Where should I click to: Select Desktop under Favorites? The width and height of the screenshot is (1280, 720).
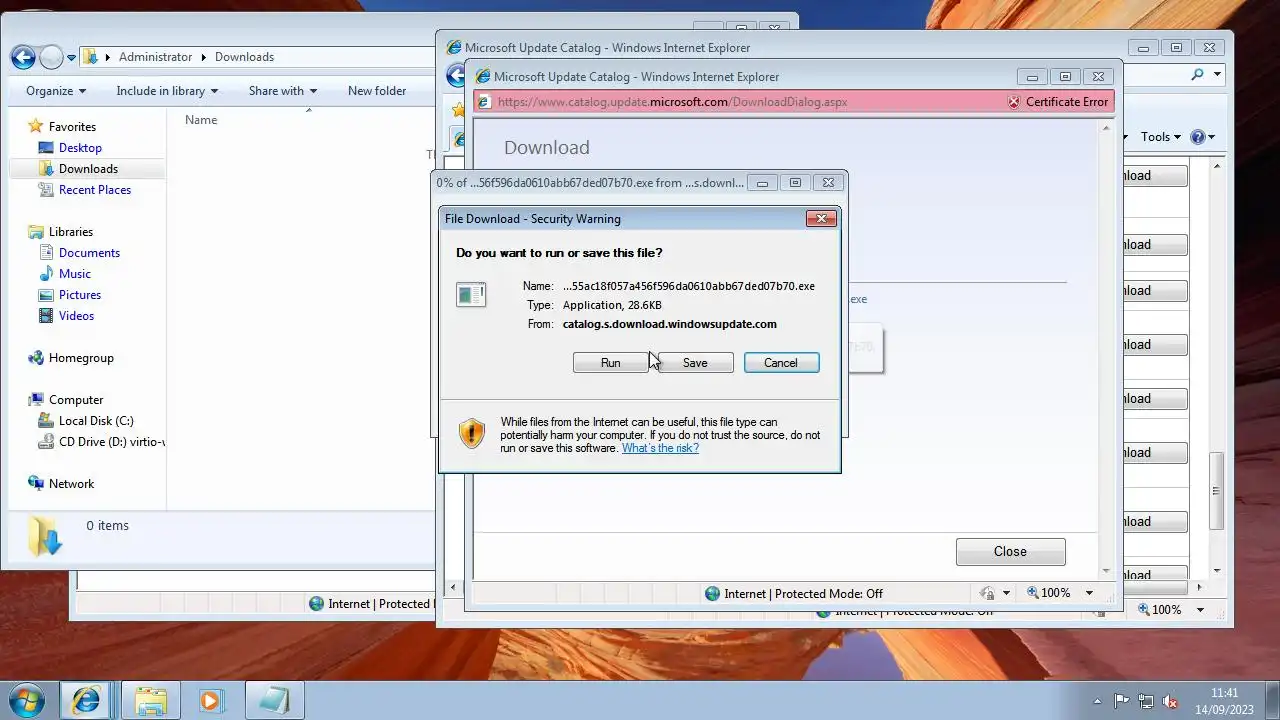(x=80, y=148)
